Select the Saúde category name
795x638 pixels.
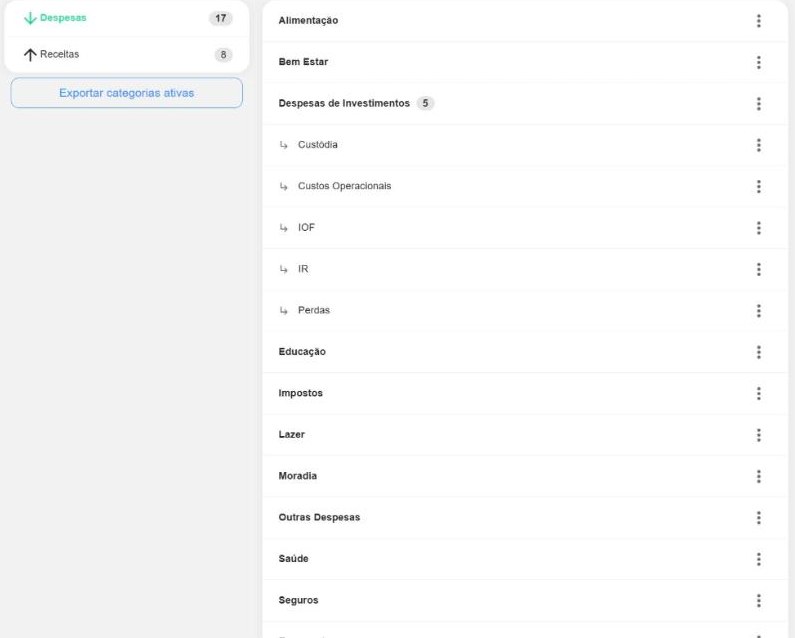tap(294, 559)
